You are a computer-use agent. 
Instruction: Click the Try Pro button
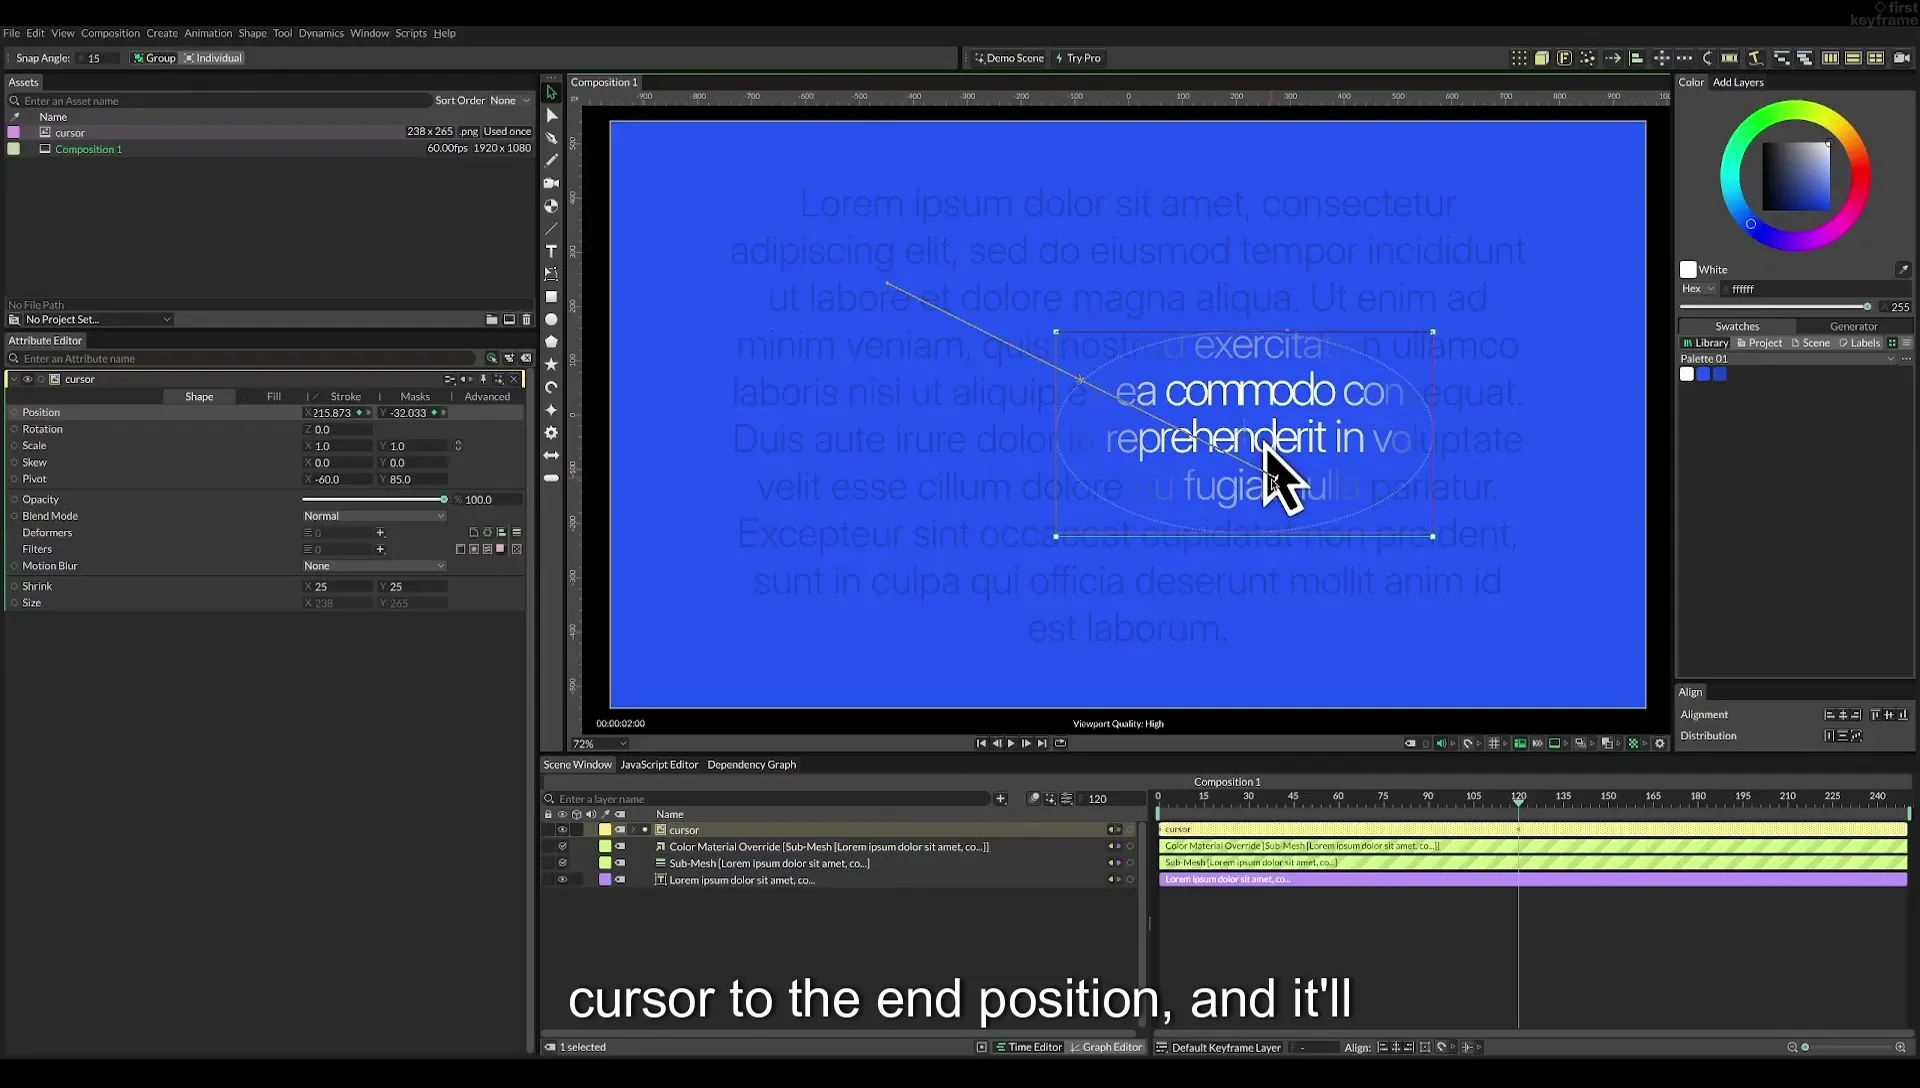1078,58
